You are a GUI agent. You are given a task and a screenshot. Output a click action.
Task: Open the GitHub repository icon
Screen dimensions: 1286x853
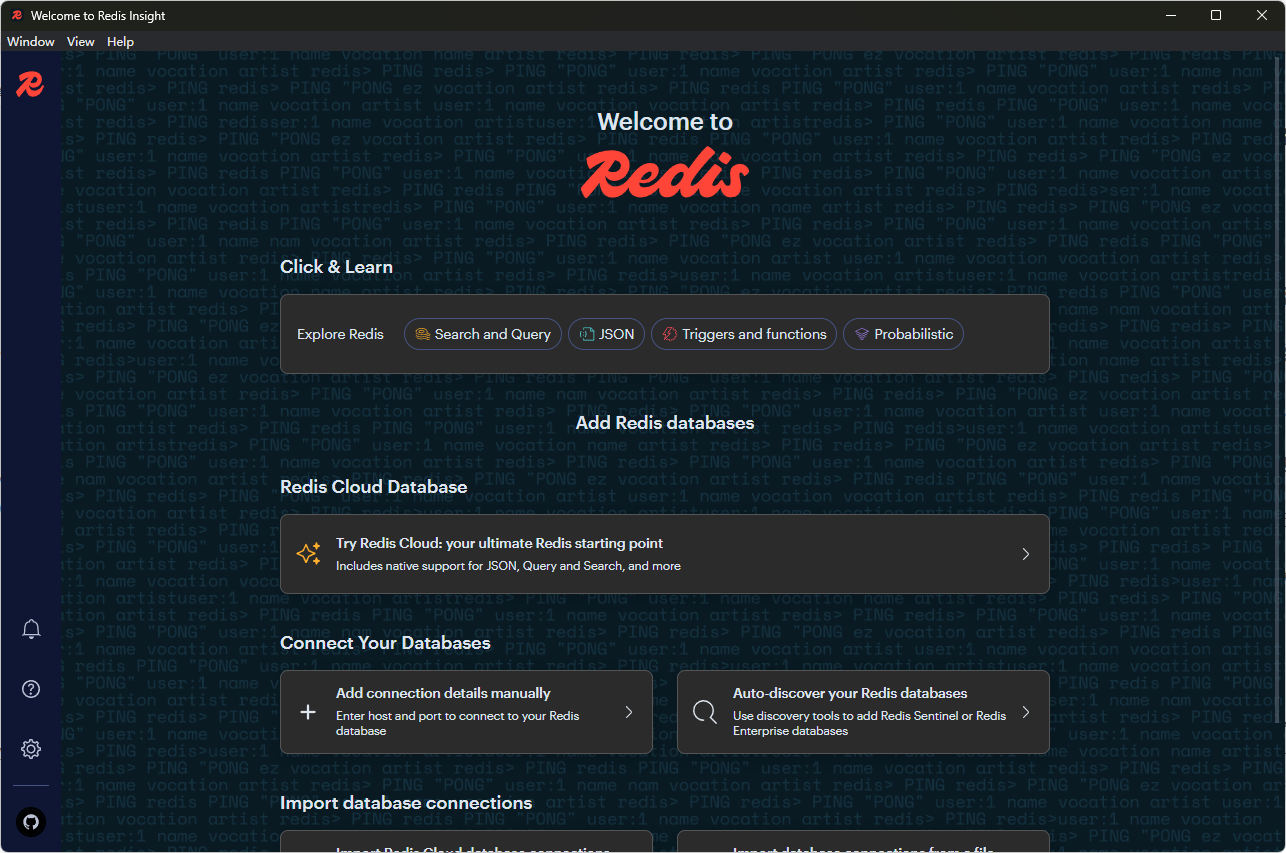point(31,822)
